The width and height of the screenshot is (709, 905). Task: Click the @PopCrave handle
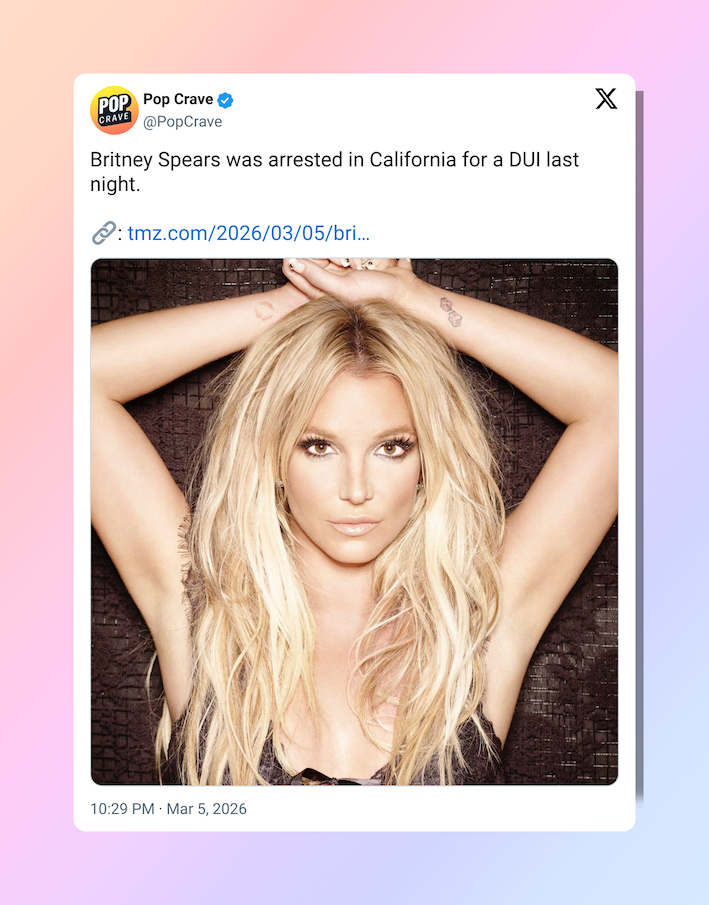182,122
